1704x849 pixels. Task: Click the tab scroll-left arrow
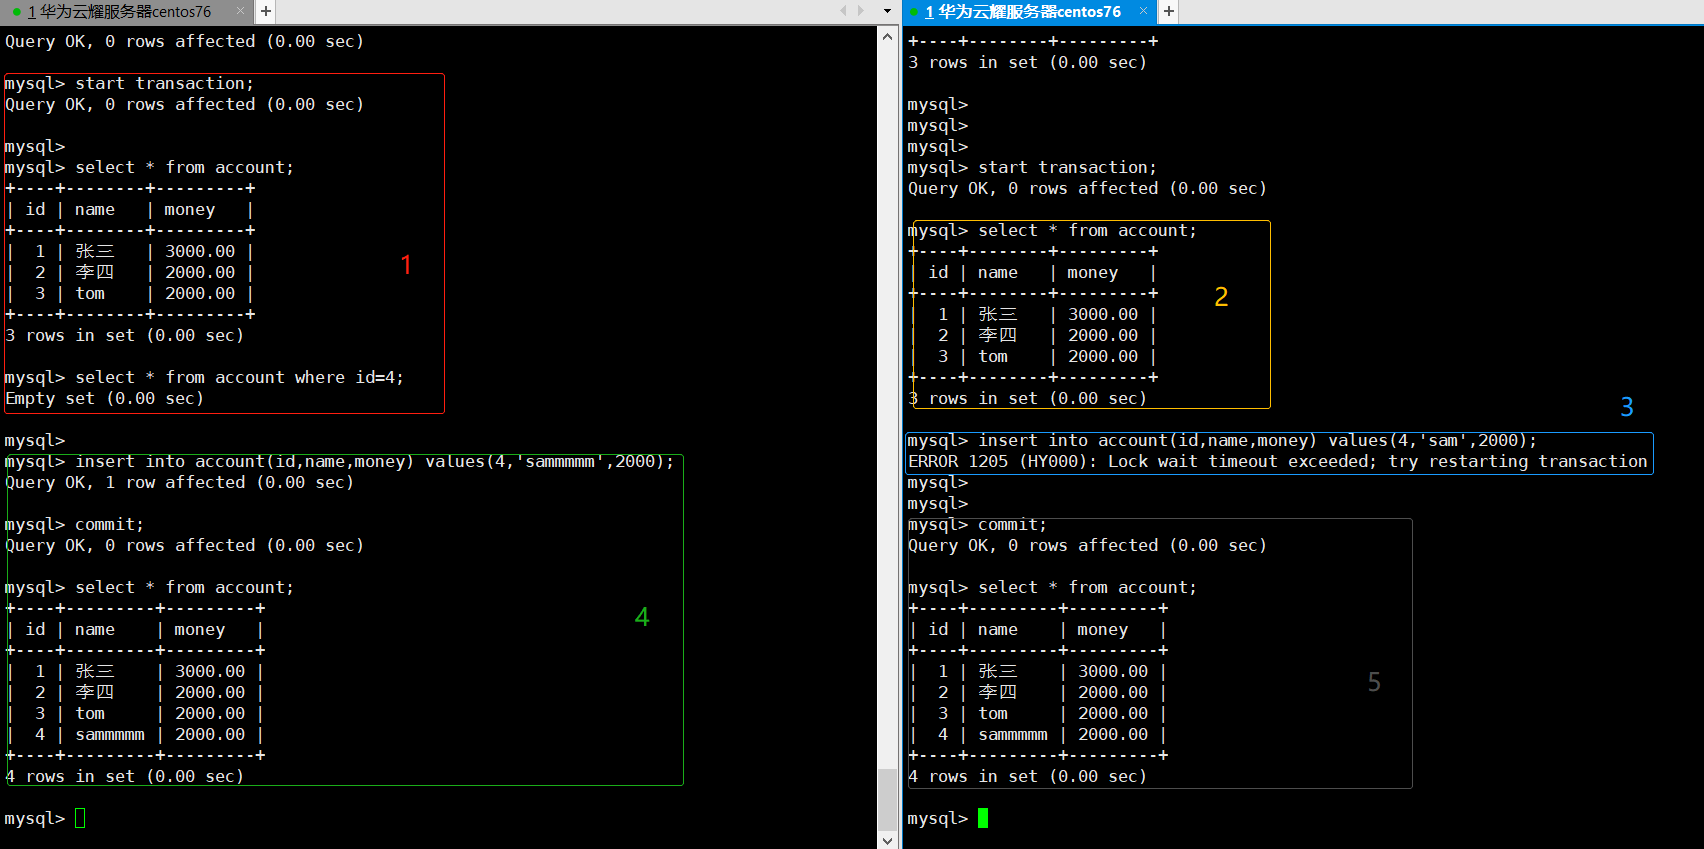[x=843, y=11]
